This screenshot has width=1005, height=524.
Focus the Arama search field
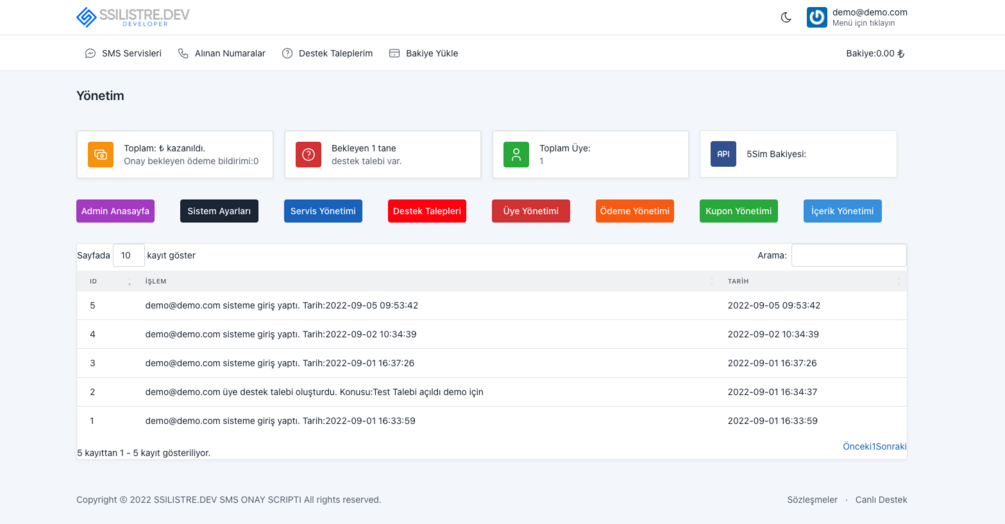(x=849, y=255)
